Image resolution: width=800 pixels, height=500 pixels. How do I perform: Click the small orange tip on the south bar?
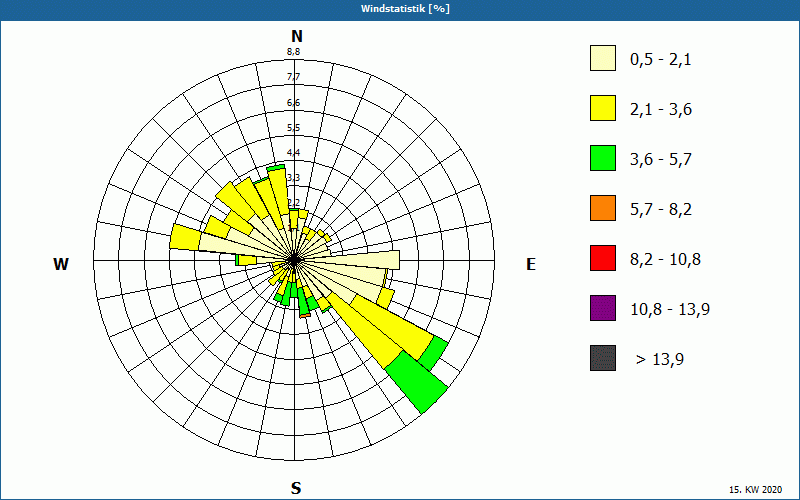[x=305, y=316]
